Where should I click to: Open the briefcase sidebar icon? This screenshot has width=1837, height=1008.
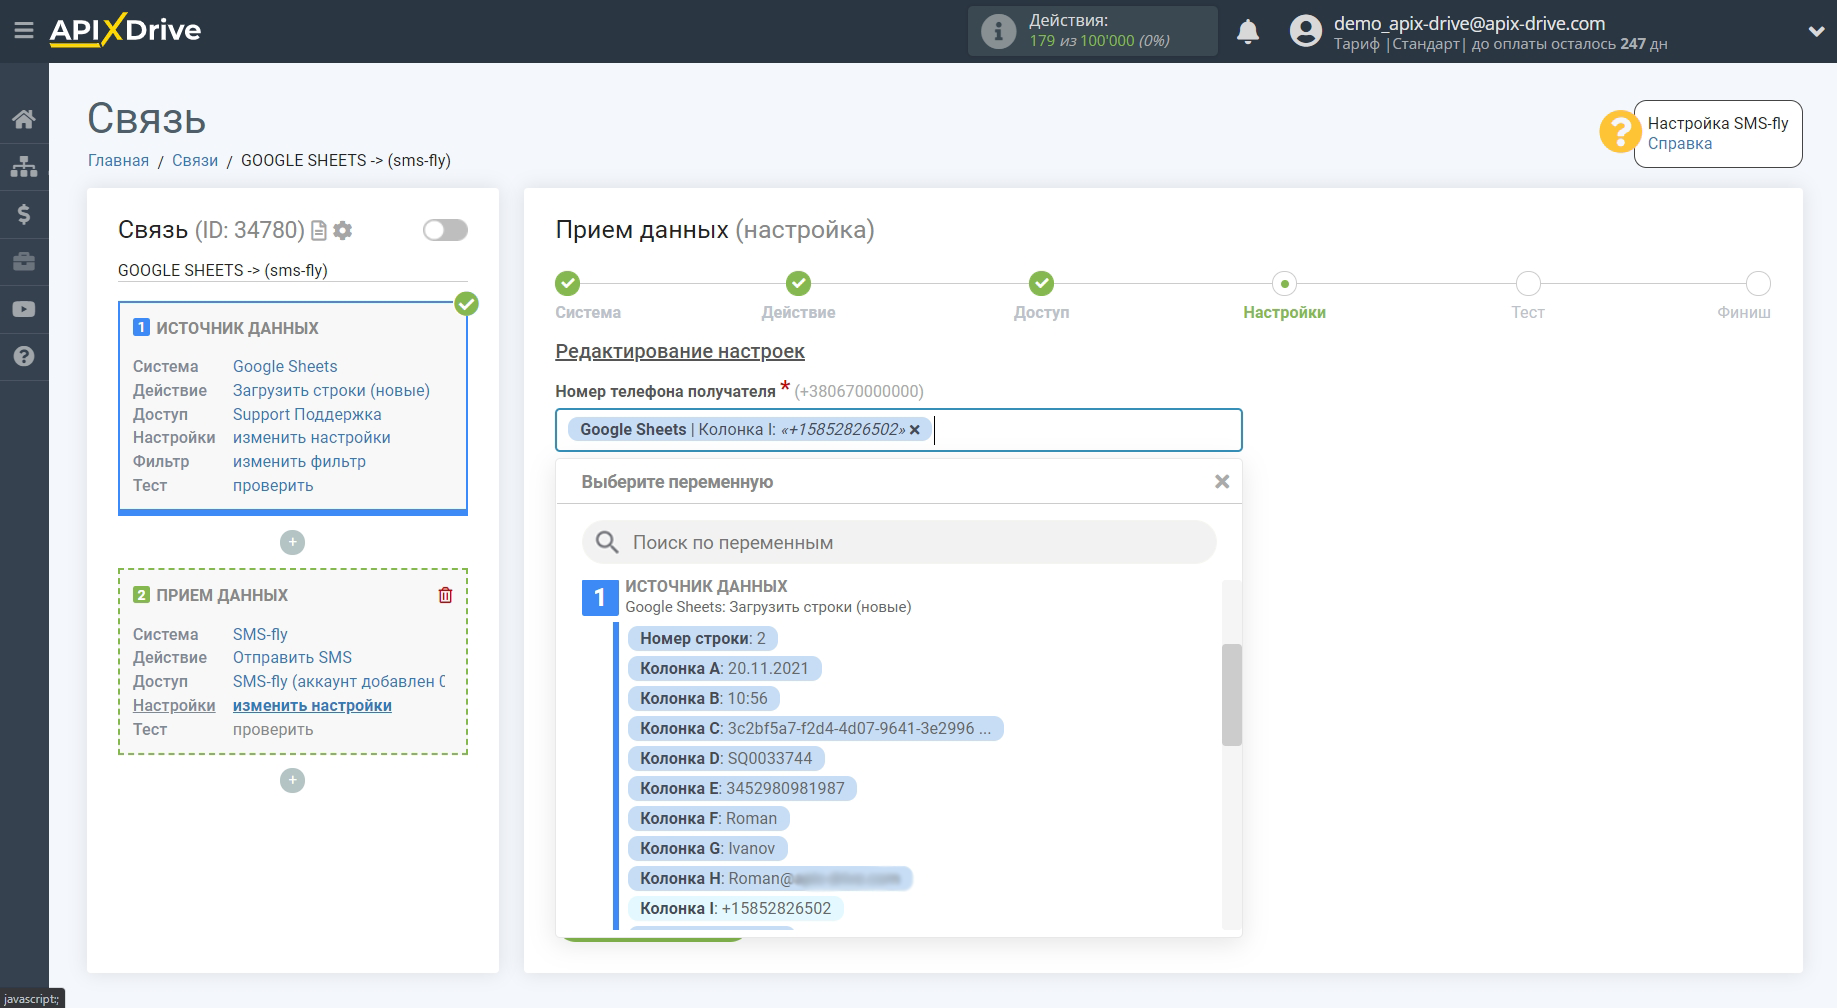tap(24, 261)
